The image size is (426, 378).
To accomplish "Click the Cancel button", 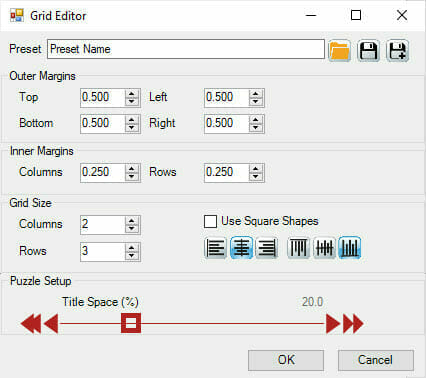I will point(376,360).
